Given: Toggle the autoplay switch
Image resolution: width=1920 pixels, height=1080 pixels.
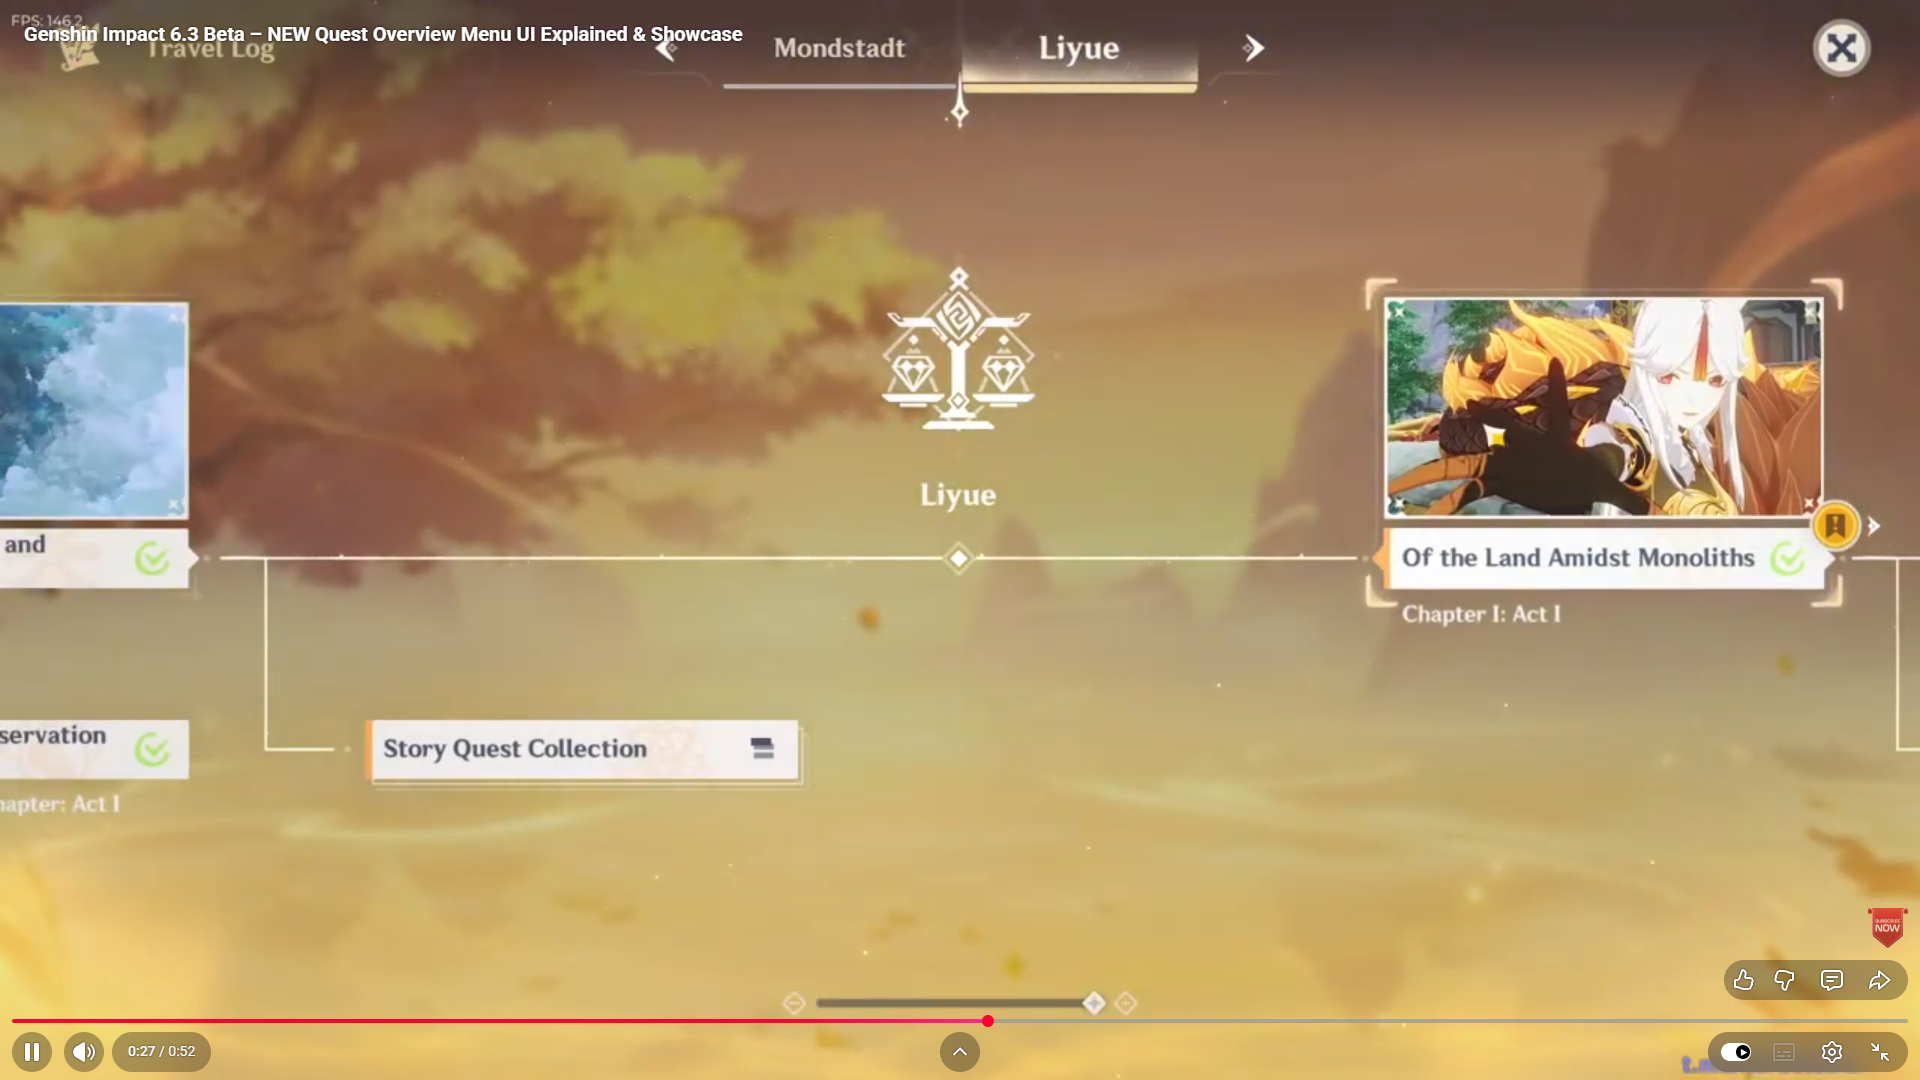Looking at the screenshot, I should 1736,1052.
